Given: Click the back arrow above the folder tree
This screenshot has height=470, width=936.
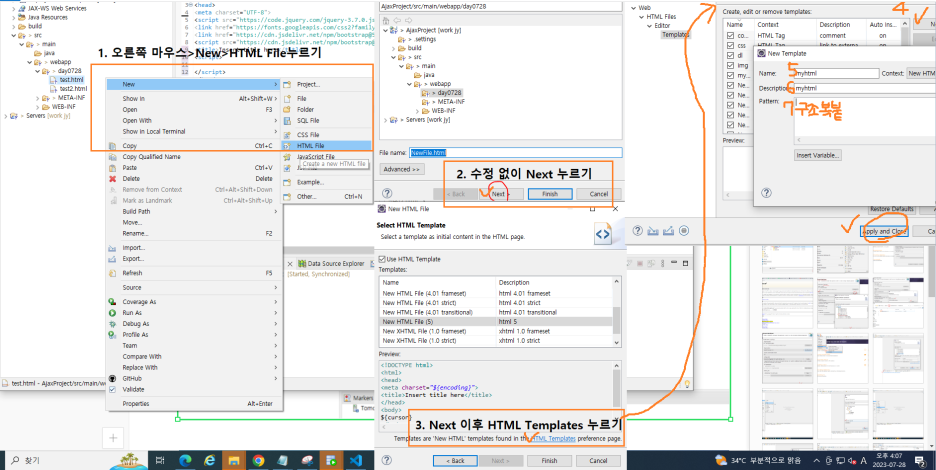Looking at the screenshot, I should coord(397,20).
